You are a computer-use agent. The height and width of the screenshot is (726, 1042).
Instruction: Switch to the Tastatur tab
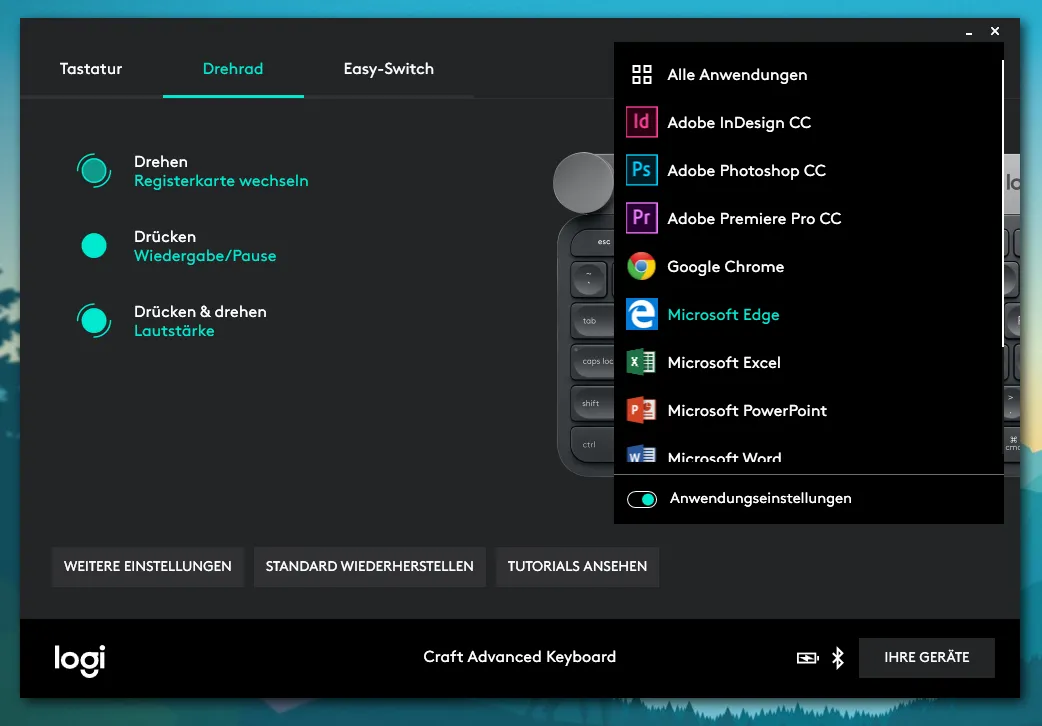click(x=91, y=68)
